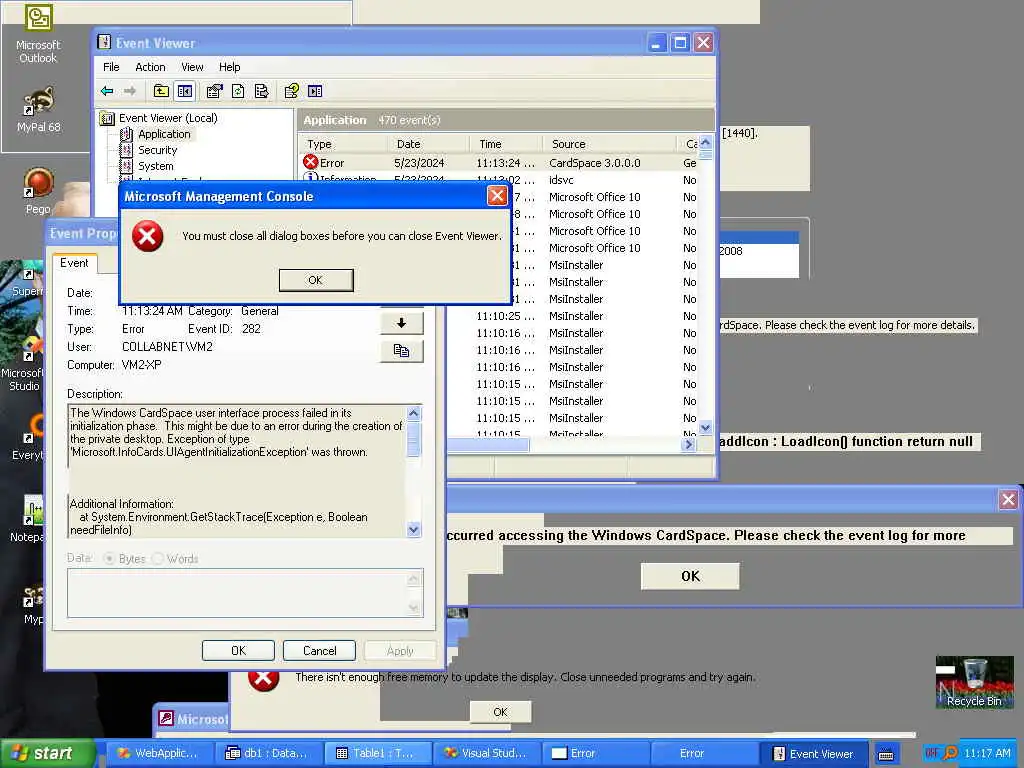The width and height of the screenshot is (1024, 768).
Task: Open the Pego desktop icon
Action: (39, 191)
